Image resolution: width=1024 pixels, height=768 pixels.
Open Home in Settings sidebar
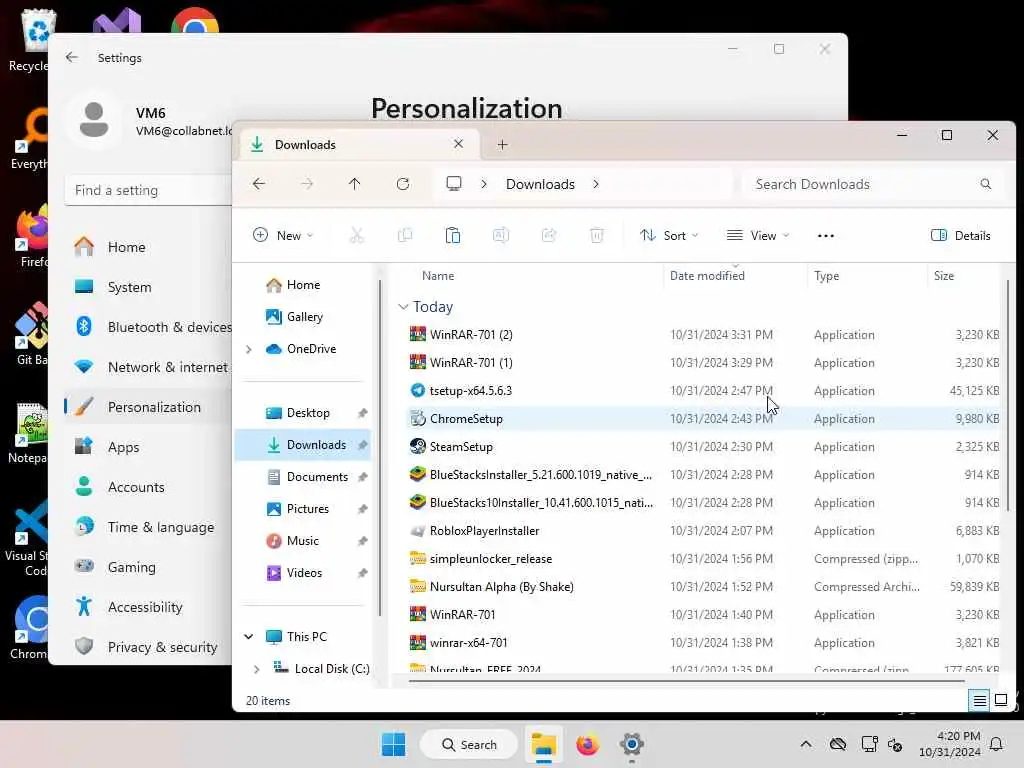[148, 248]
